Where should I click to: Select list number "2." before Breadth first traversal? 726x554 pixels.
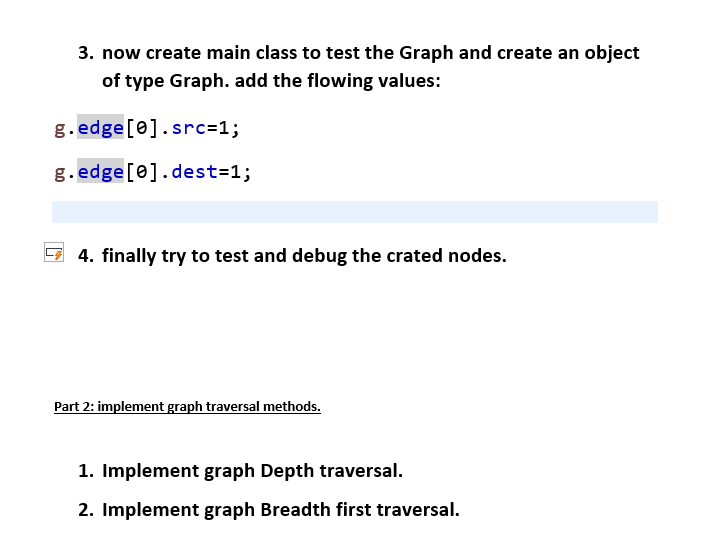click(x=86, y=510)
